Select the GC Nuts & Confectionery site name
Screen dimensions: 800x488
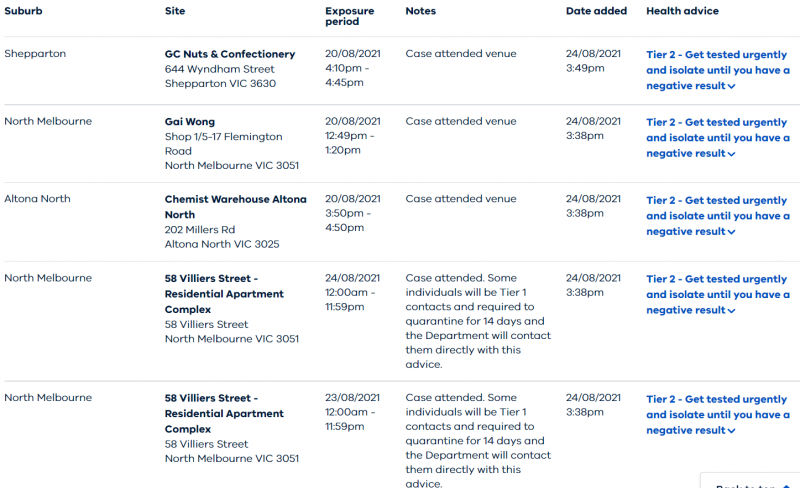[230, 54]
